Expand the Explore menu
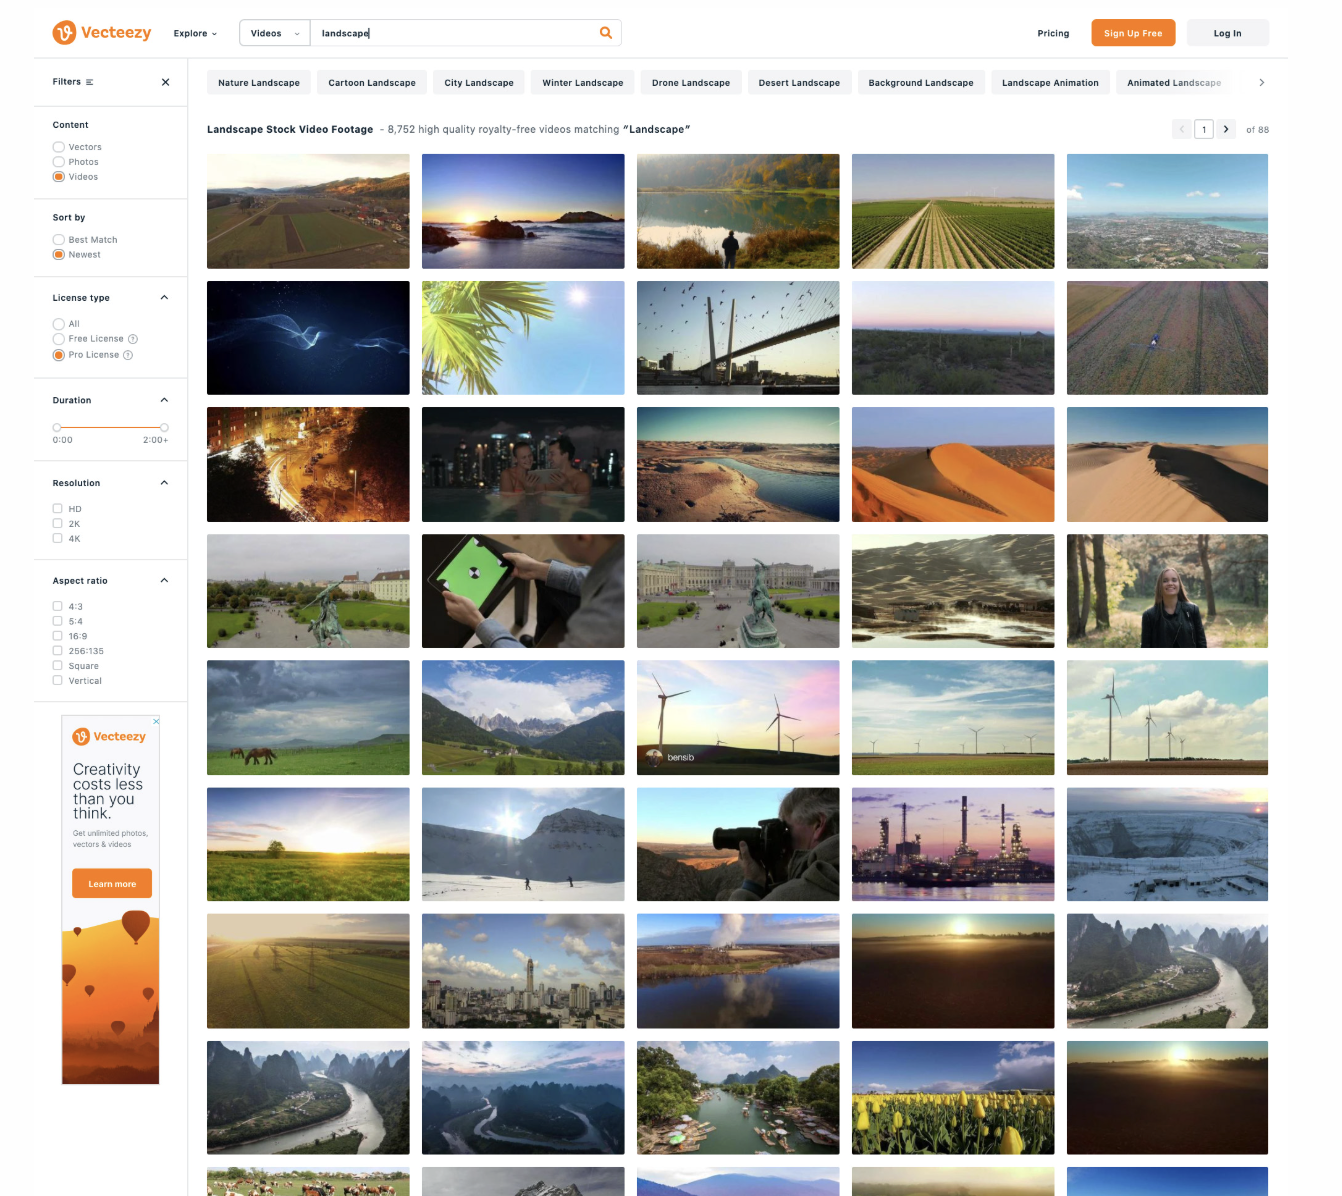Viewport: 1342px width, 1196px height. pyautogui.click(x=195, y=33)
